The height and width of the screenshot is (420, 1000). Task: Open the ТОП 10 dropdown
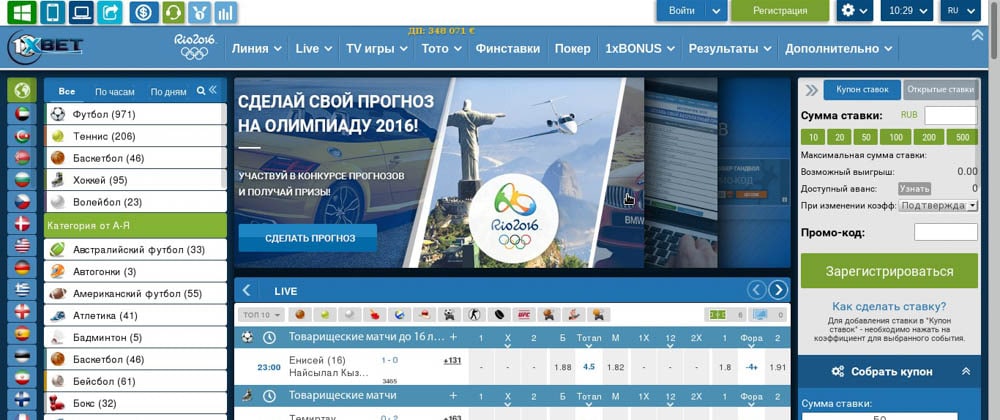point(261,315)
